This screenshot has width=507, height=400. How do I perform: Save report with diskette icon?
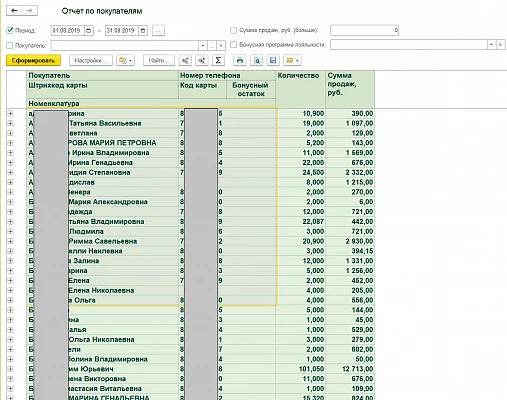click(273, 60)
